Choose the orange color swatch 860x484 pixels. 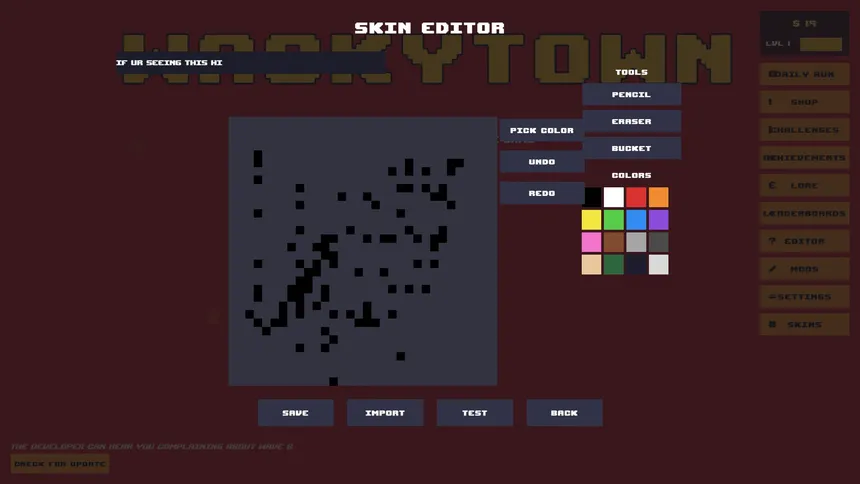[x=659, y=197]
